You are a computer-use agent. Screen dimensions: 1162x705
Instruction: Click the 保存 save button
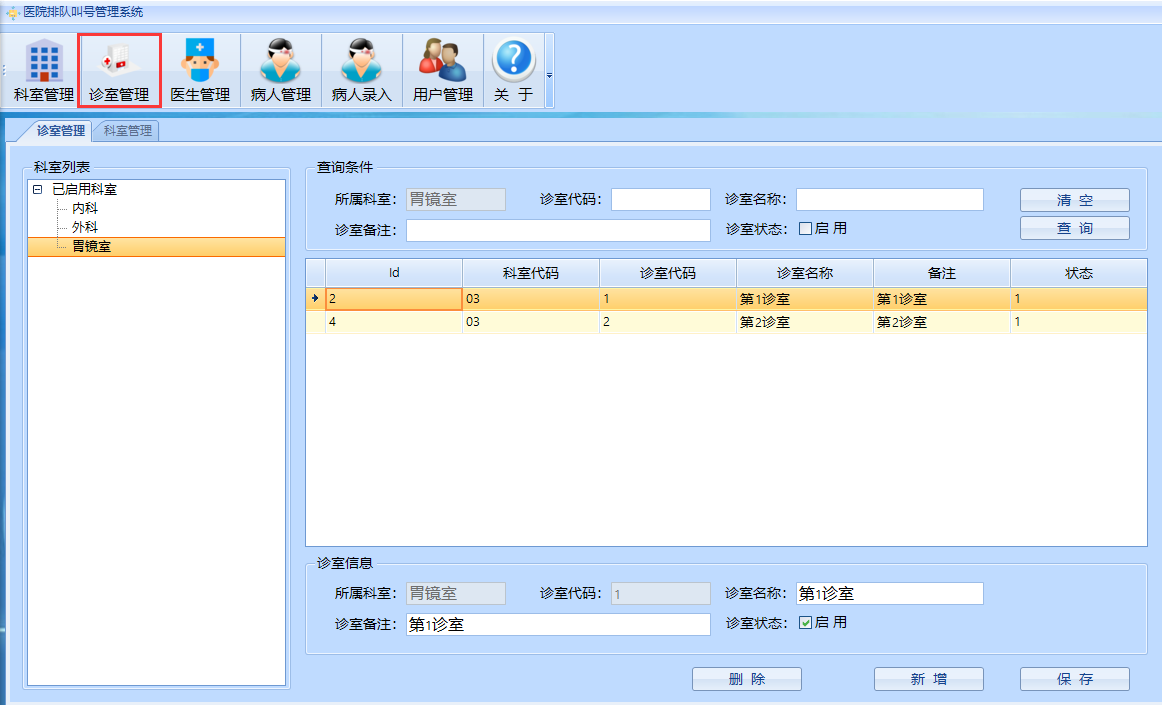(x=1075, y=679)
